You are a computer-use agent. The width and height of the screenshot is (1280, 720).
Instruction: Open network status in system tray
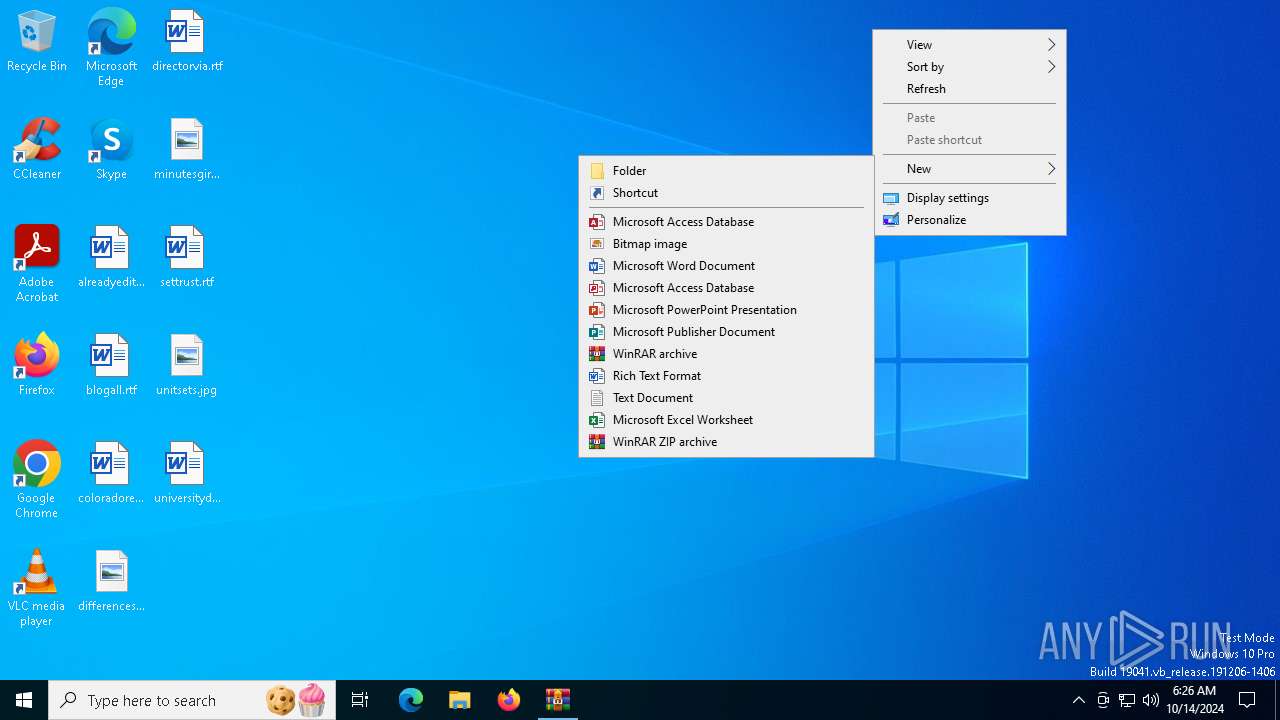click(x=1127, y=700)
